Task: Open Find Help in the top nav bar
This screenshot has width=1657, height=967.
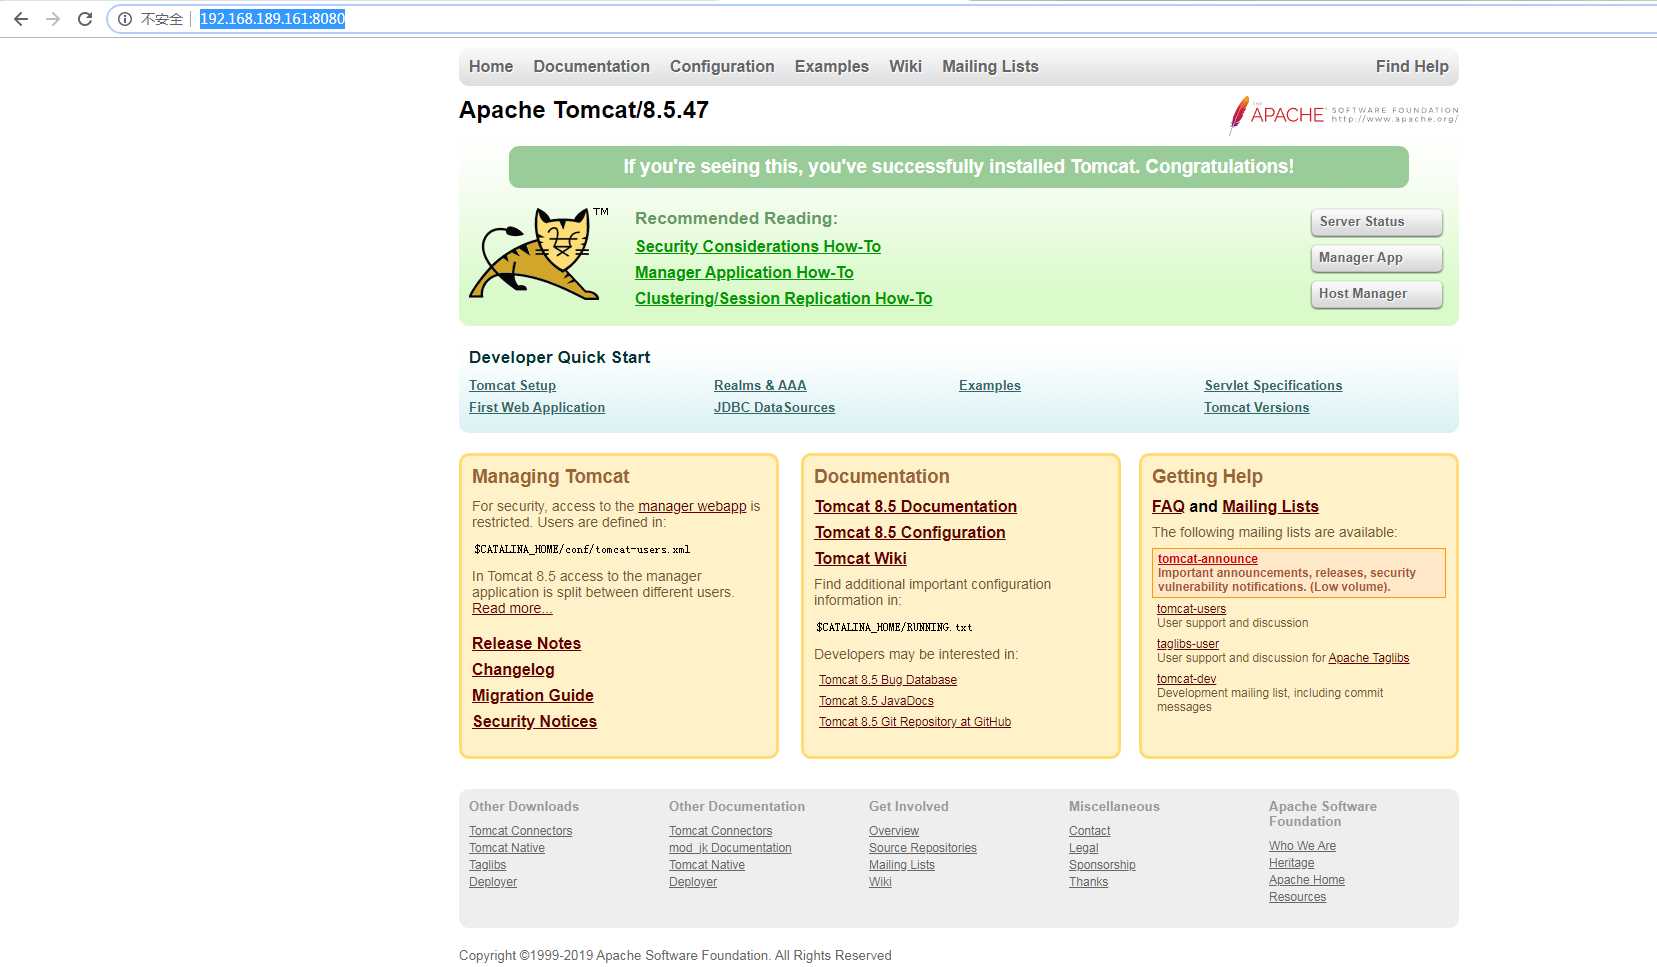Action: pyautogui.click(x=1412, y=66)
